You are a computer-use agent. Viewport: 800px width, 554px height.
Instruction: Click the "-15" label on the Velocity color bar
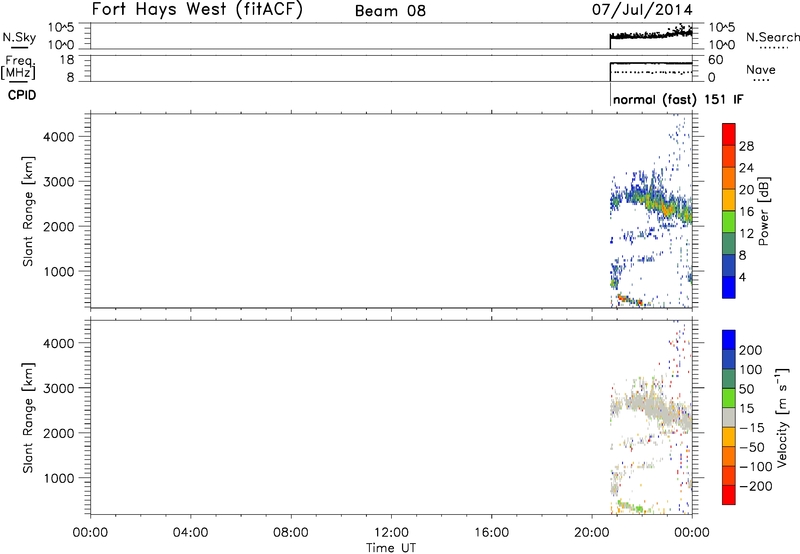(x=752, y=428)
